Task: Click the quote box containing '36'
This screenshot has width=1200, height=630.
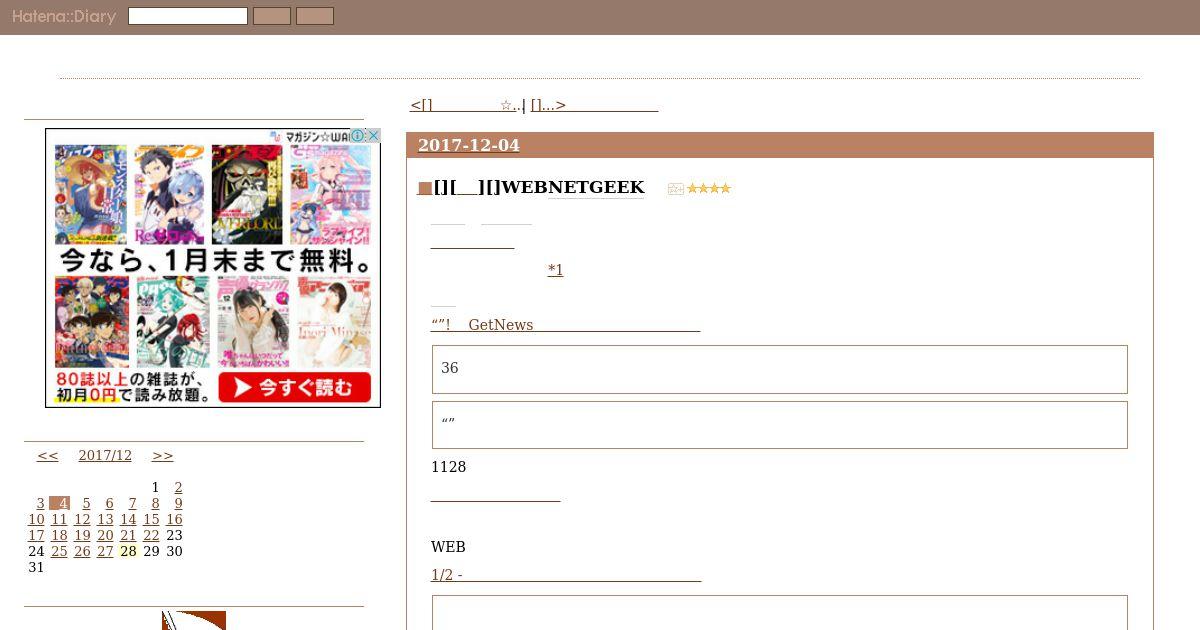Action: coord(780,369)
